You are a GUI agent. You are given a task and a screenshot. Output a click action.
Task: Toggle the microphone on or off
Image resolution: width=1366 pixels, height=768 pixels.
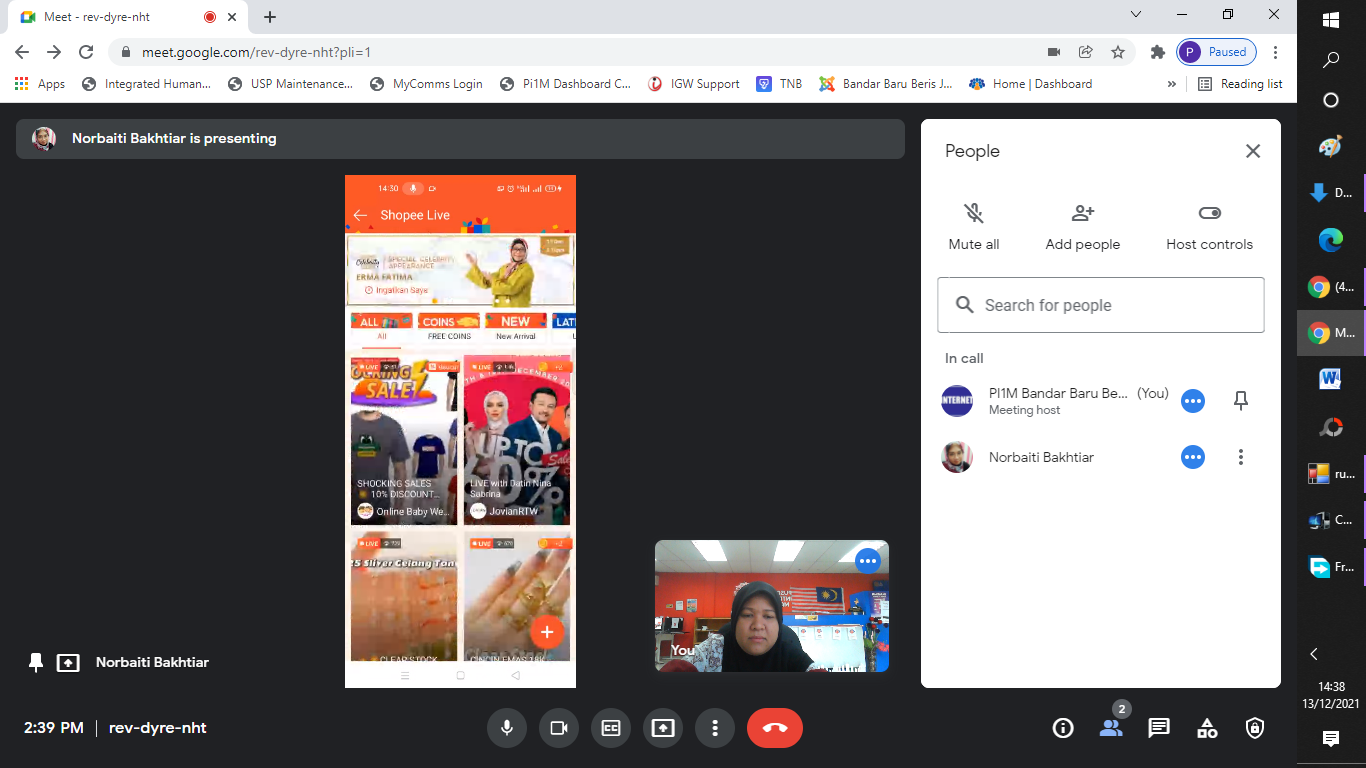click(507, 728)
